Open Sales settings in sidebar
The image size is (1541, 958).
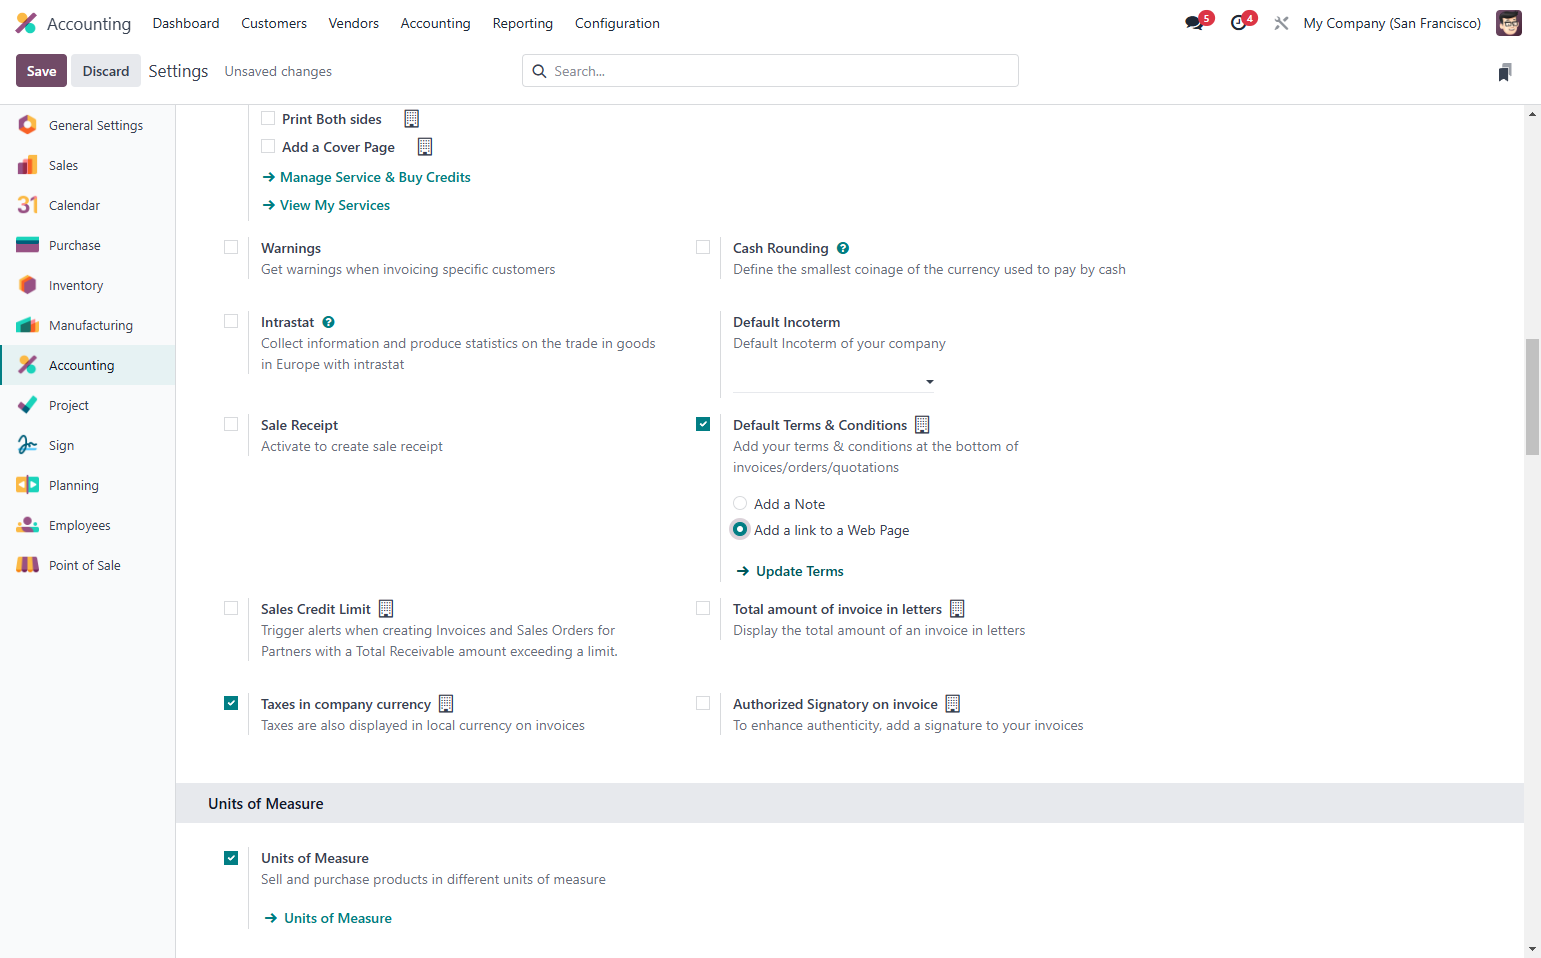(88, 165)
